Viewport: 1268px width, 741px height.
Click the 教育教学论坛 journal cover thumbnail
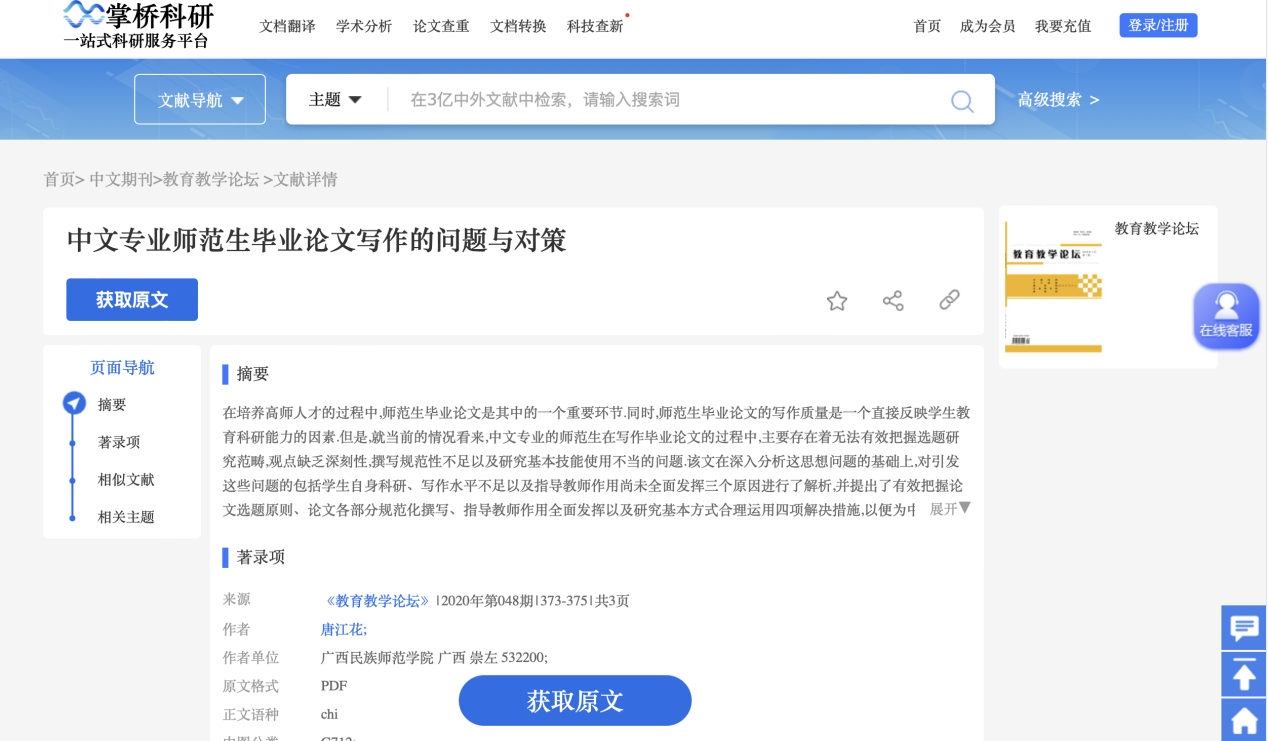1053,288
